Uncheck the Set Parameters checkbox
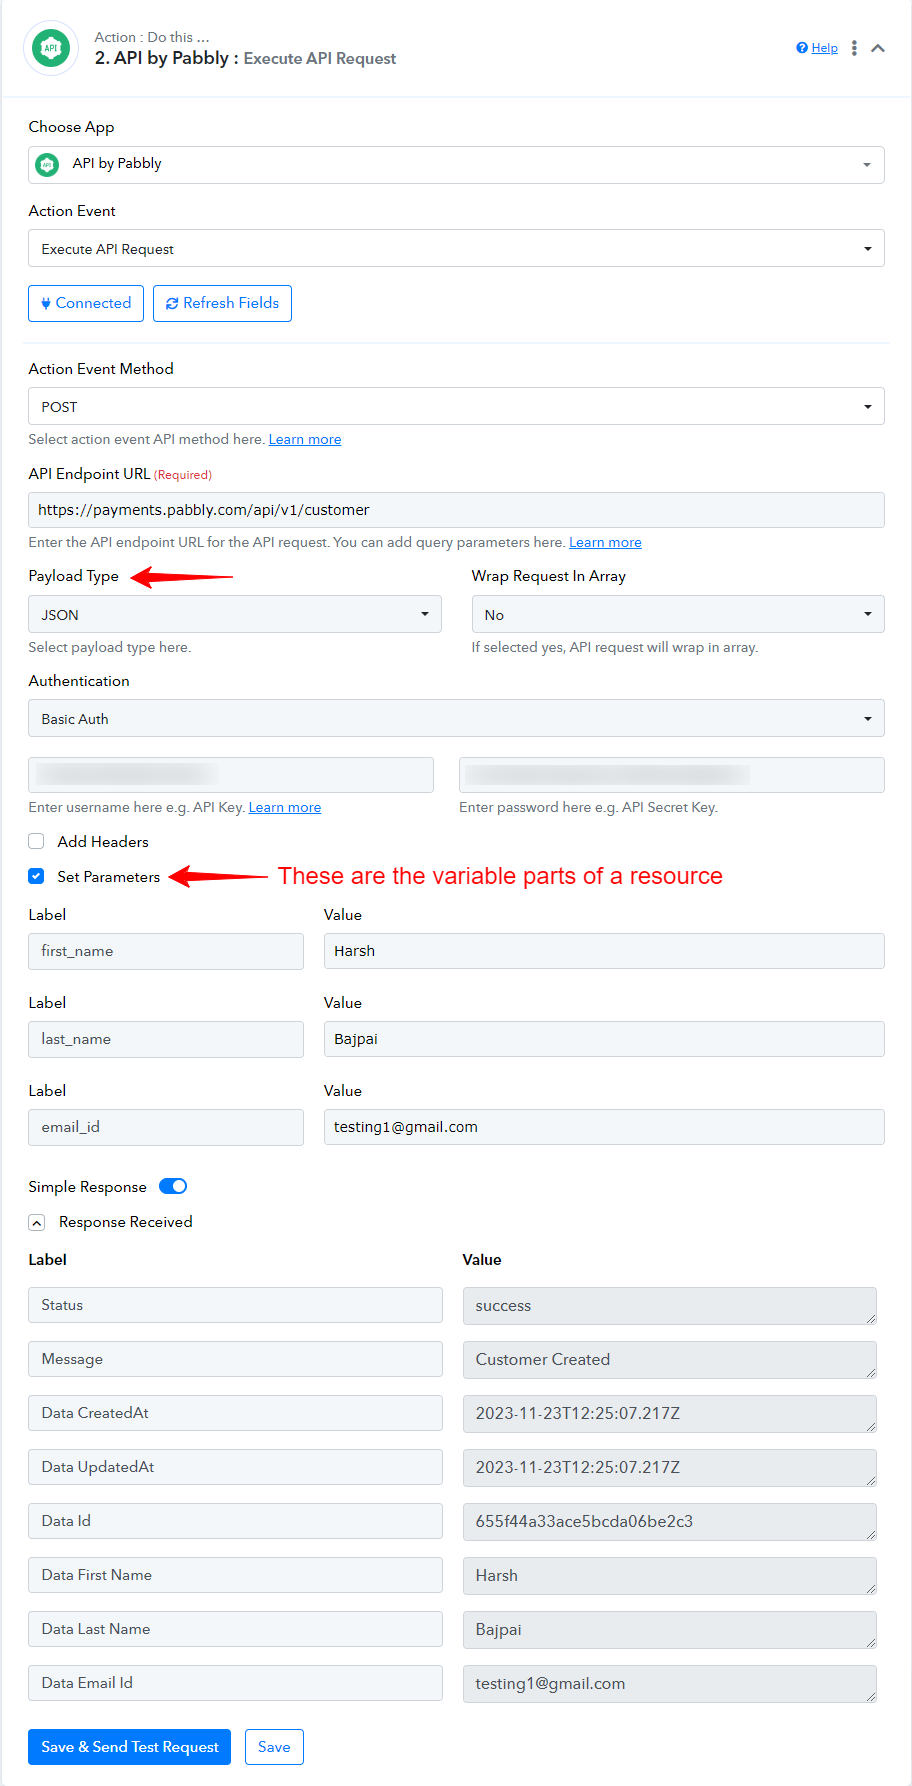The width and height of the screenshot is (912, 1786). (x=36, y=876)
